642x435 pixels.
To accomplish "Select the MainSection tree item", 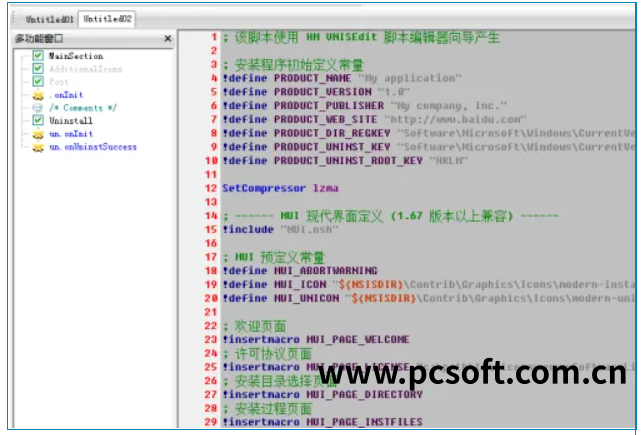I will click(x=75, y=56).
